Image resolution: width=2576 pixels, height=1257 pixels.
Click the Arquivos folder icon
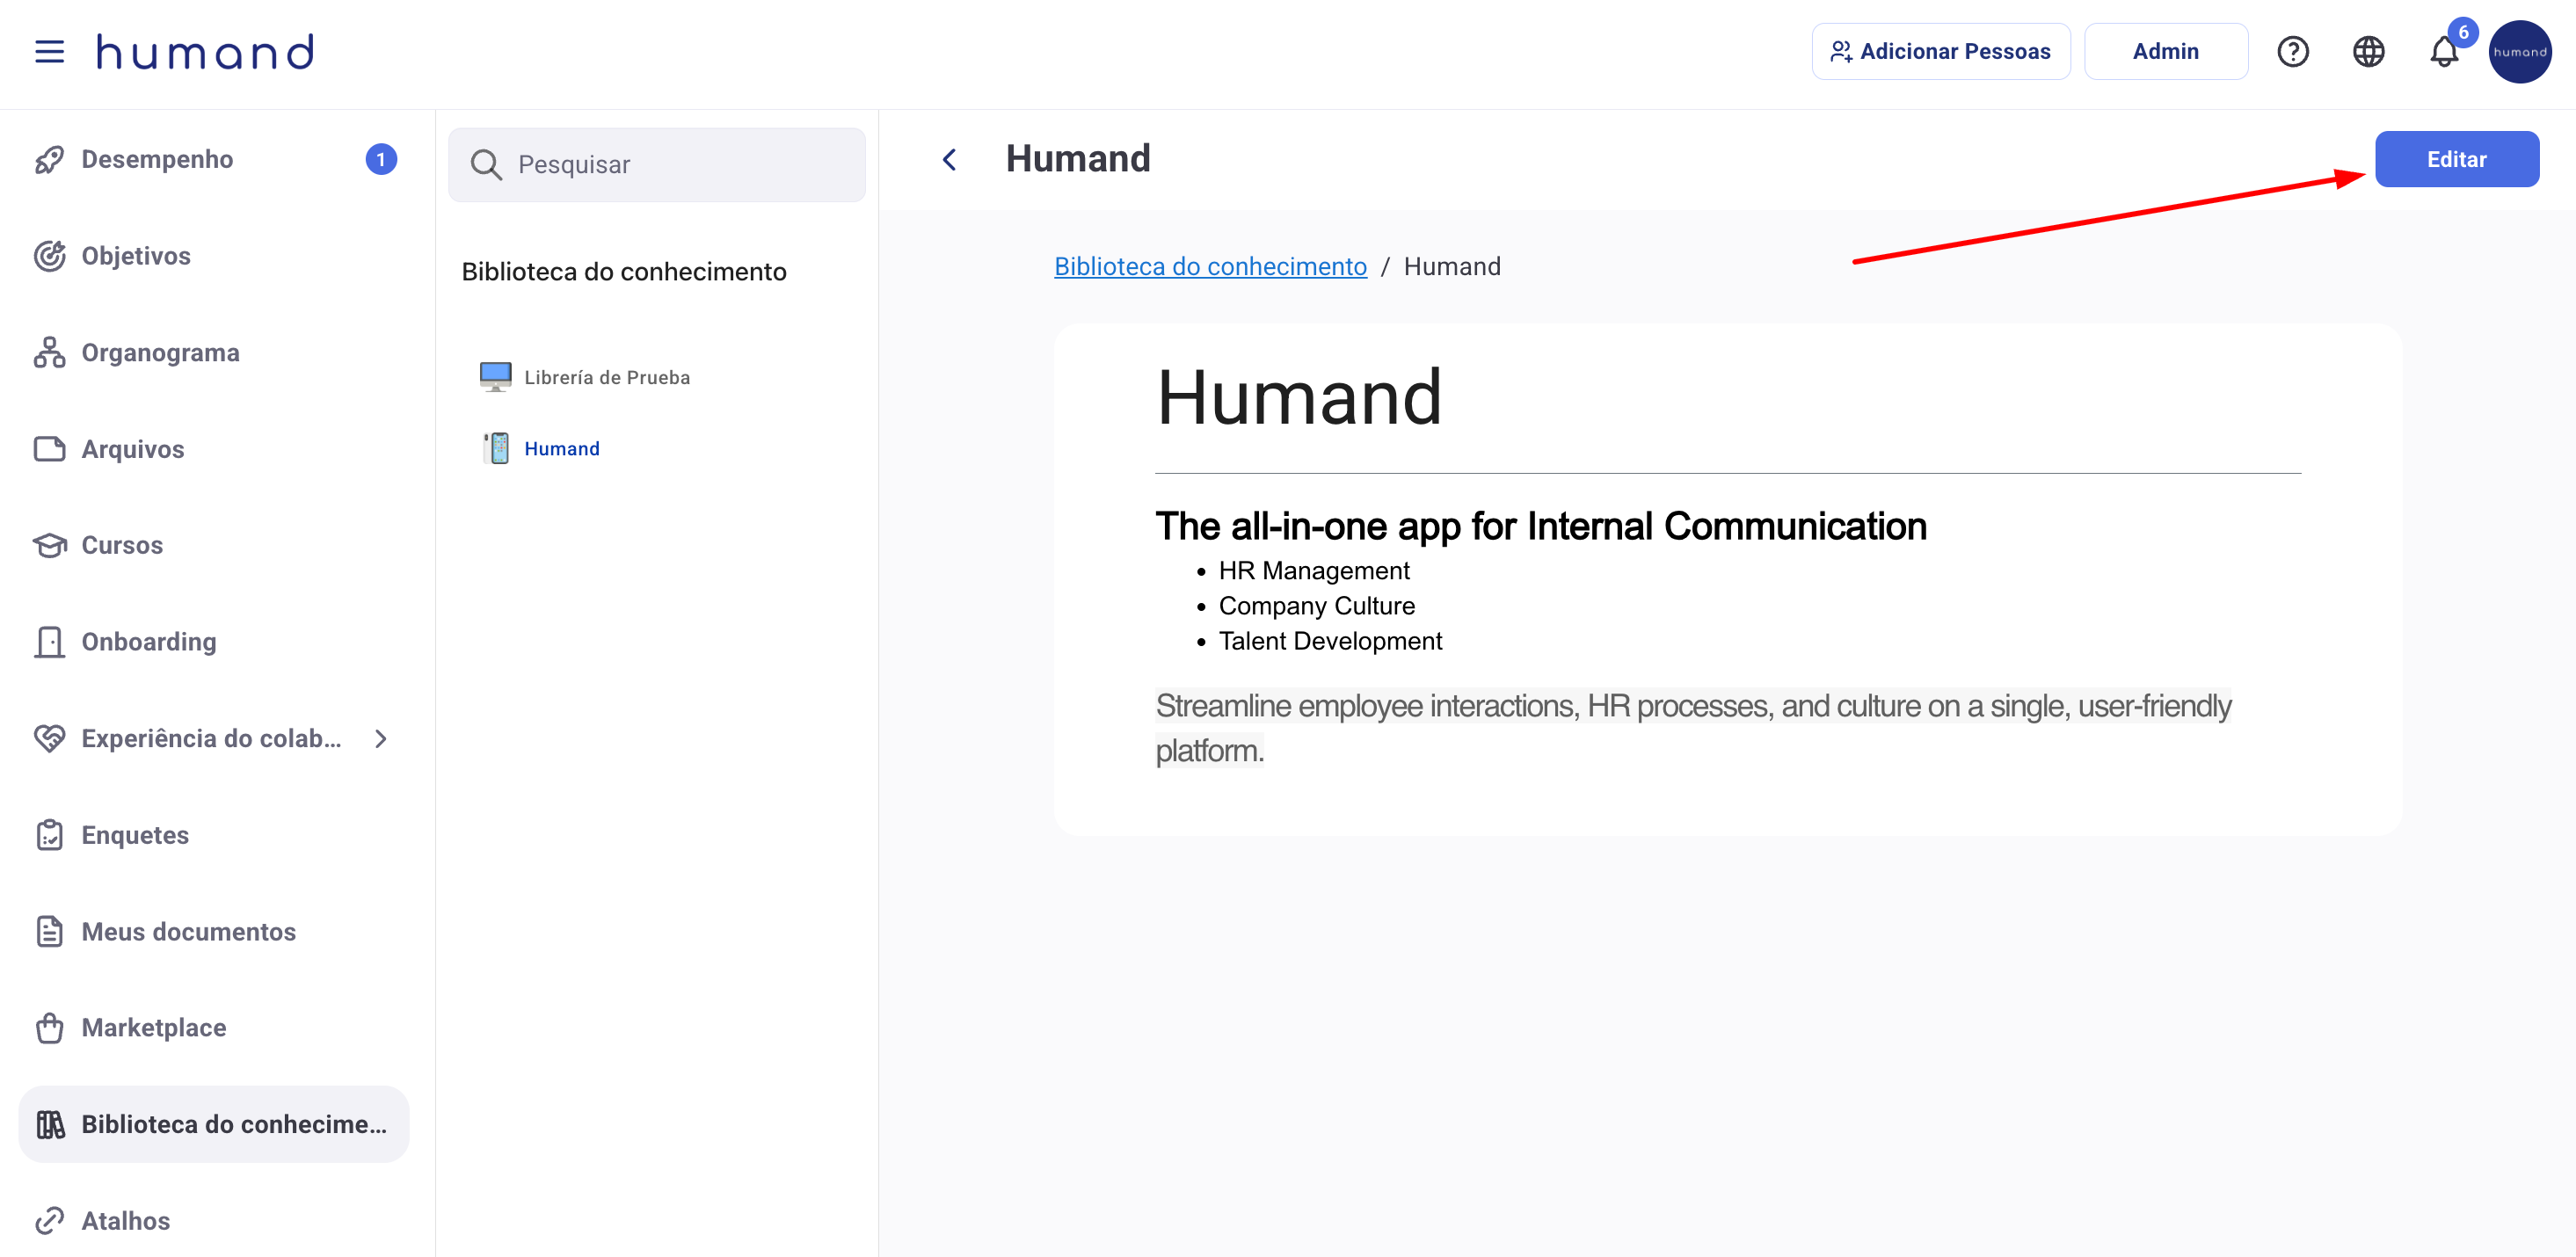pos(49,449)
